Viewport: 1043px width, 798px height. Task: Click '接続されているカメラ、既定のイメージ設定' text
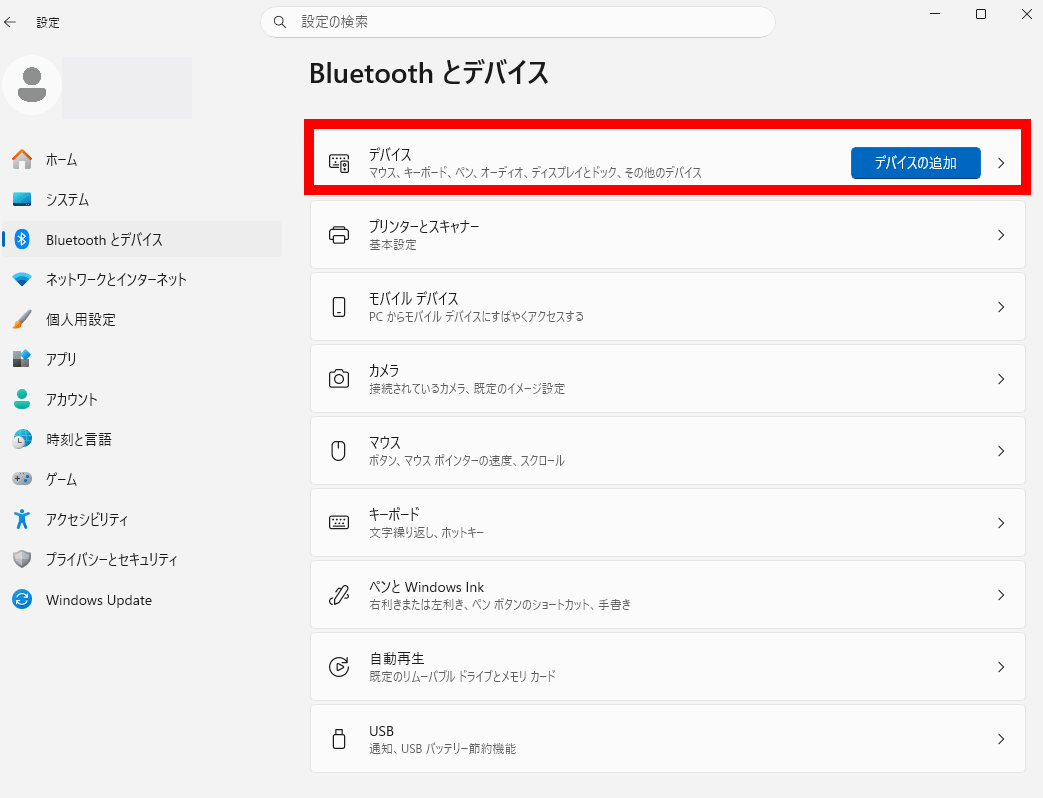point(467,388)
